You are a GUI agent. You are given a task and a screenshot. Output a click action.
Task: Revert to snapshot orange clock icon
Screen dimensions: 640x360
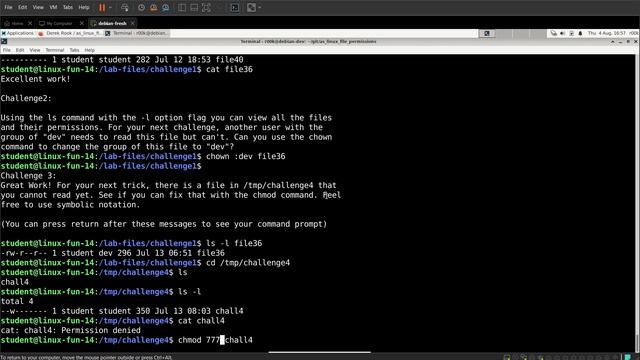tap(153, 7)
